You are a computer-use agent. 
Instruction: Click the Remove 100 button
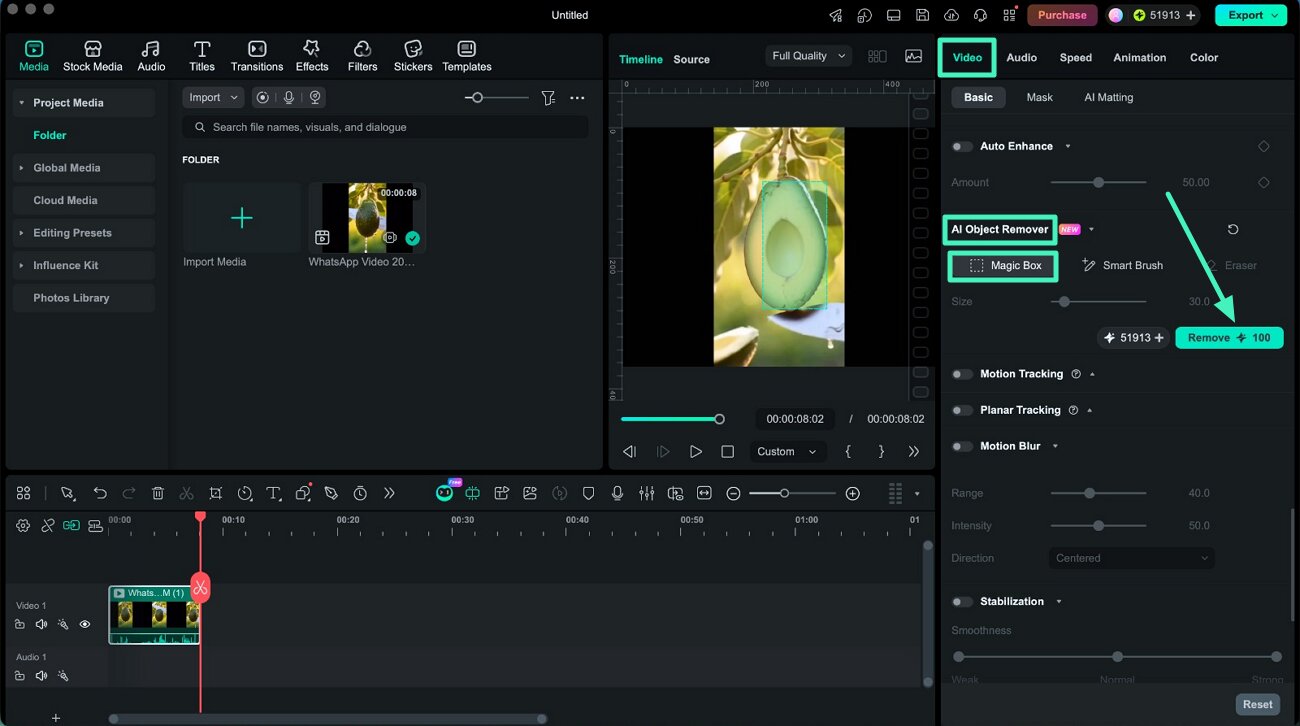[1229, 338]
